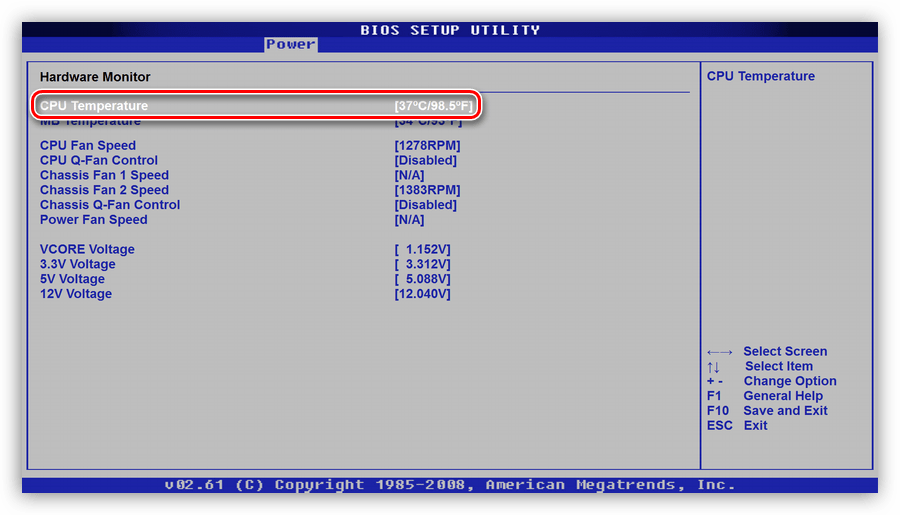Screen dimensions: 900x515
Task: Open CPU Q-Fan Control Disabled option
Action: [425, 161]
